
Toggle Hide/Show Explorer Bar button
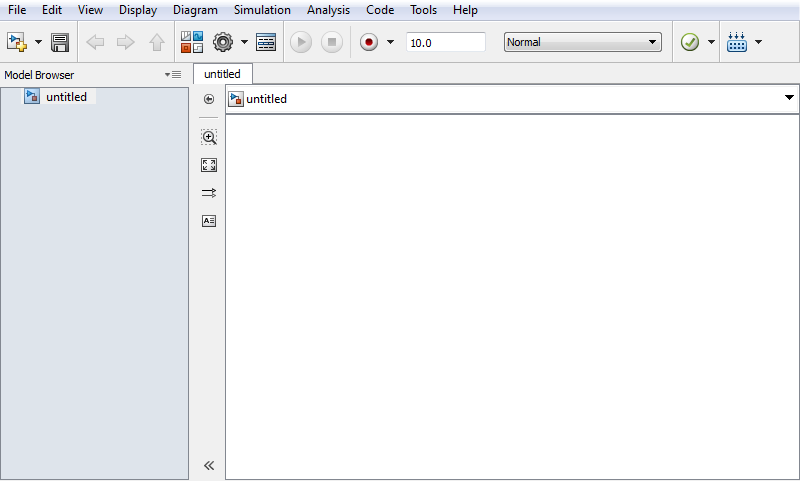click(x=209, y=99)
